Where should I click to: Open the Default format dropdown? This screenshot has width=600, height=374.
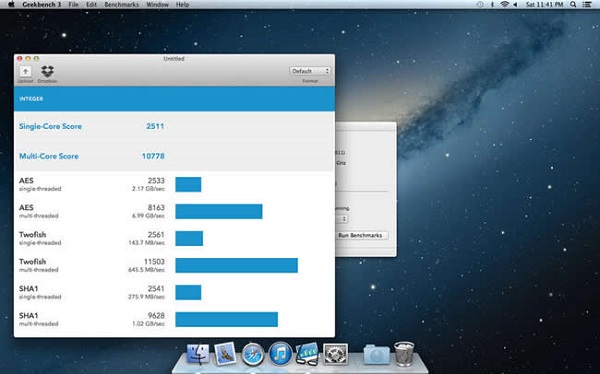click(310, 71)
